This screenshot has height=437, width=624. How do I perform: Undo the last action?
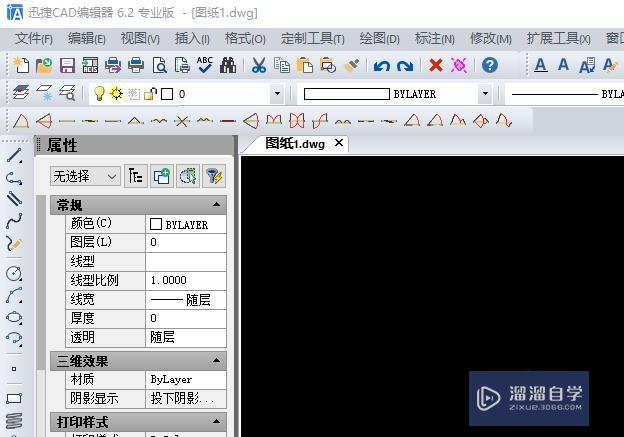coord(382,66)
